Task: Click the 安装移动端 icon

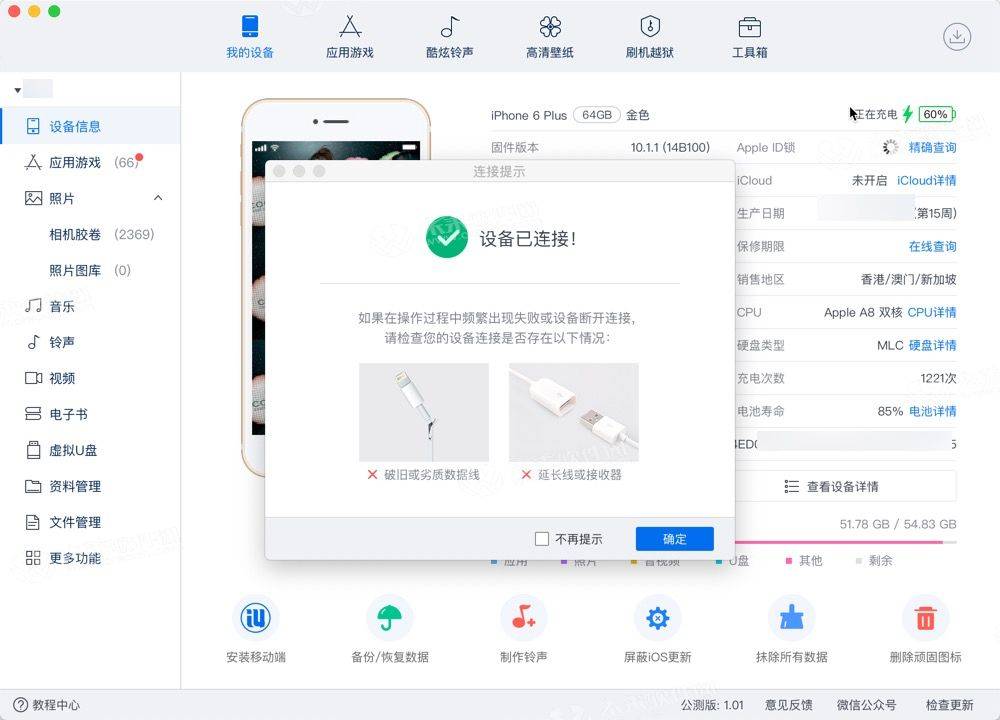Action: click(x=256, y=617)
